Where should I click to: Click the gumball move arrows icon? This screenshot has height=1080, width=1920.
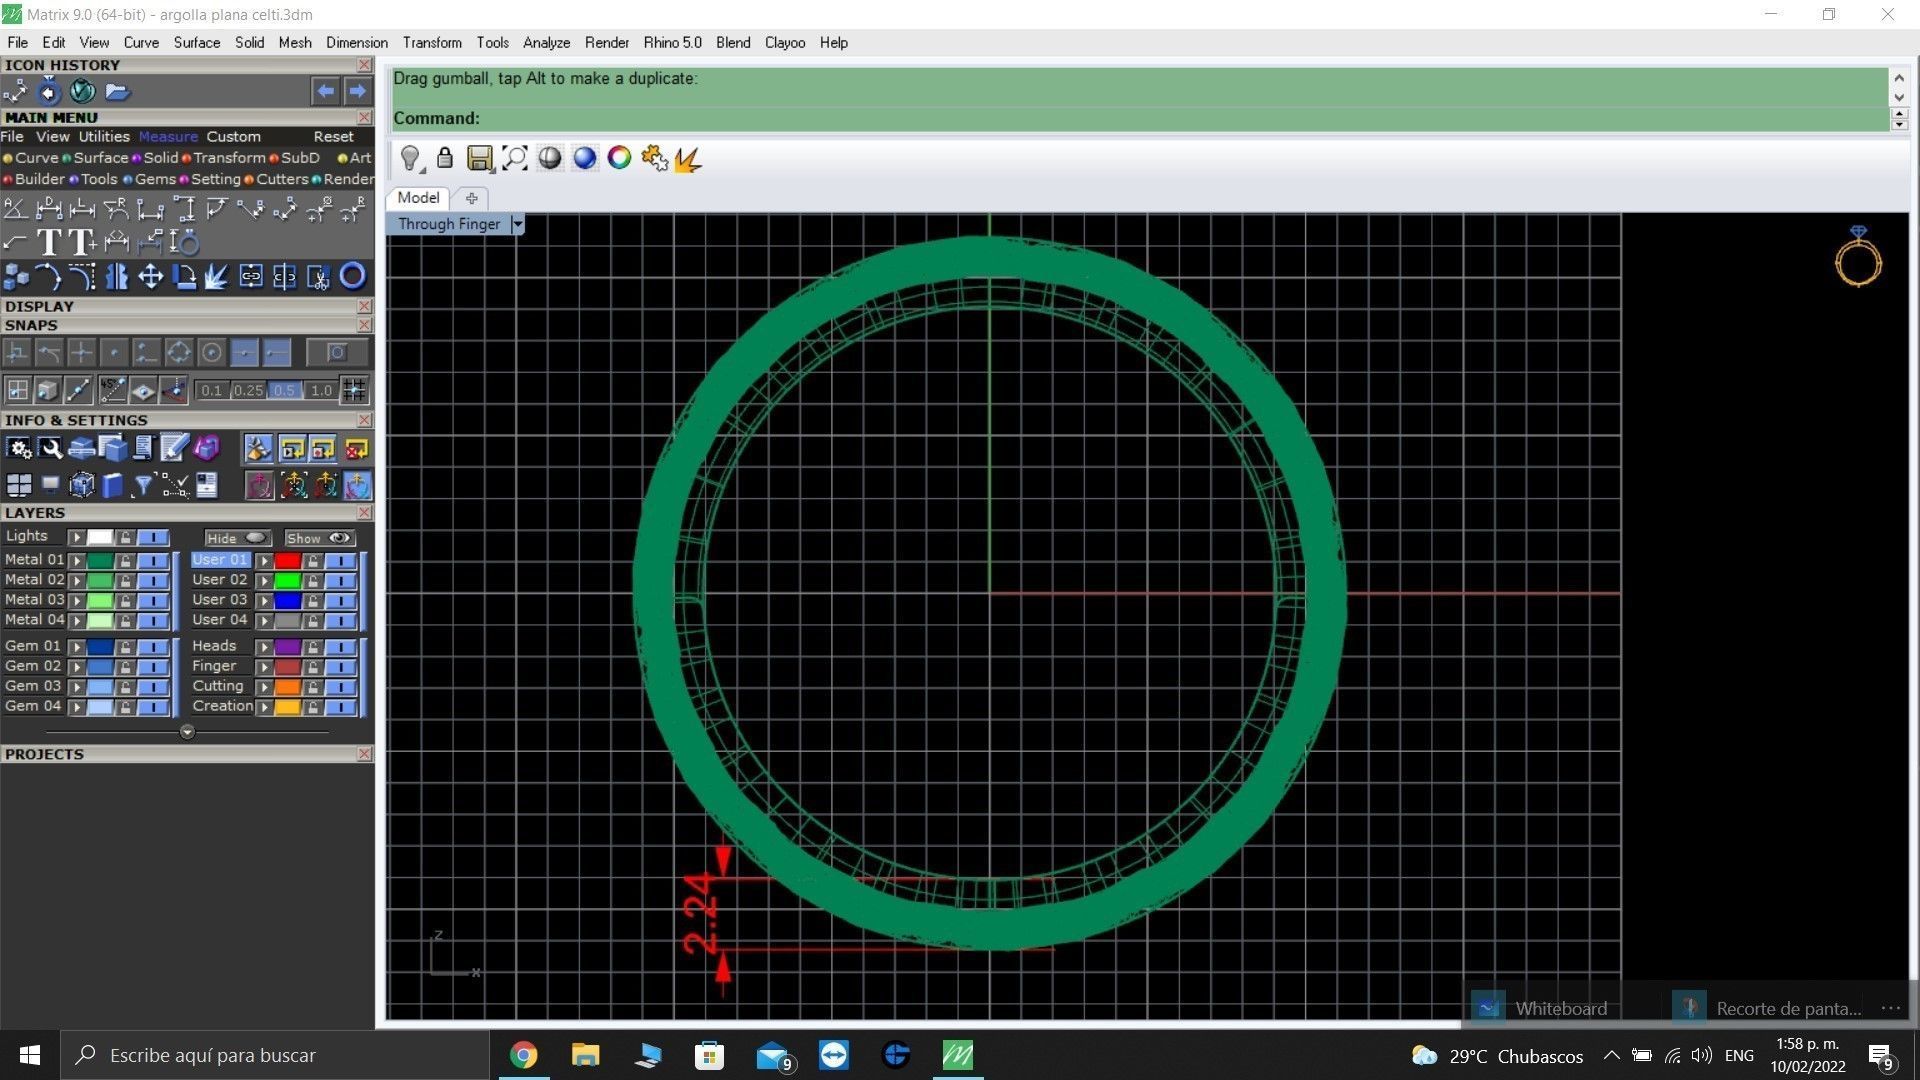pyautogui.click(x=150, y=276)
